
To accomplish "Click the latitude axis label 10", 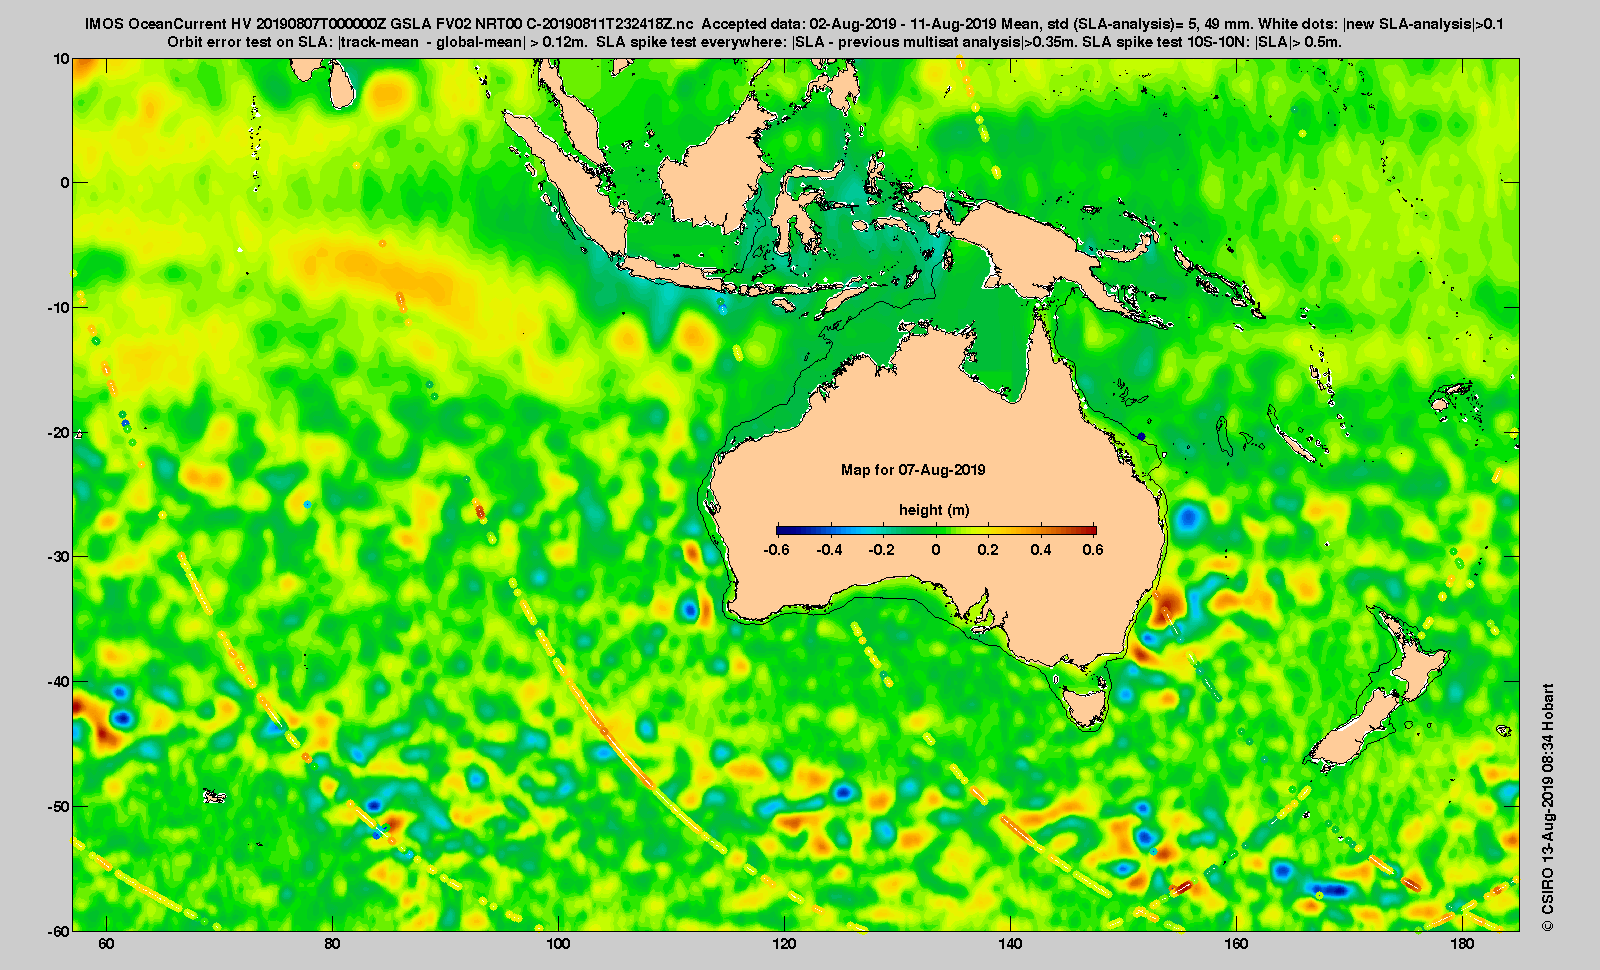I will pyautogui.click(x=62, y=59).
